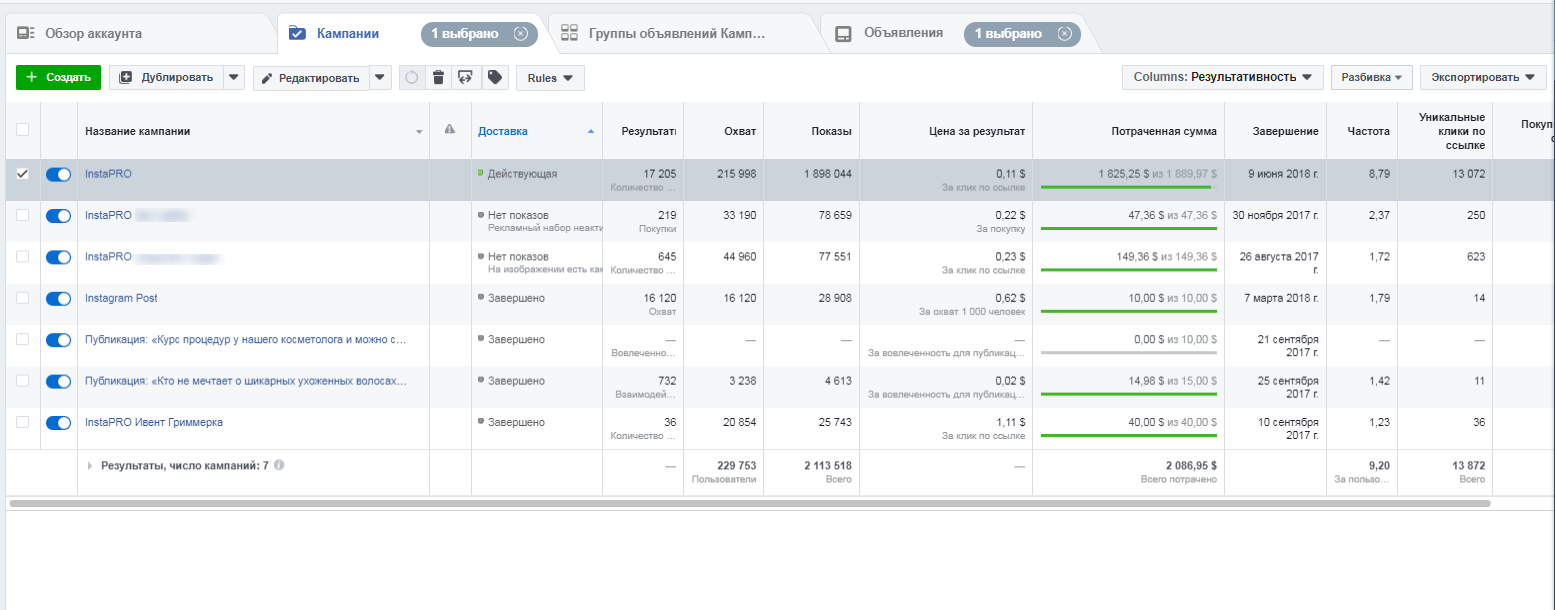Click the Дублировать button
Screen dimensions: 1555x610
click(166, 77)
